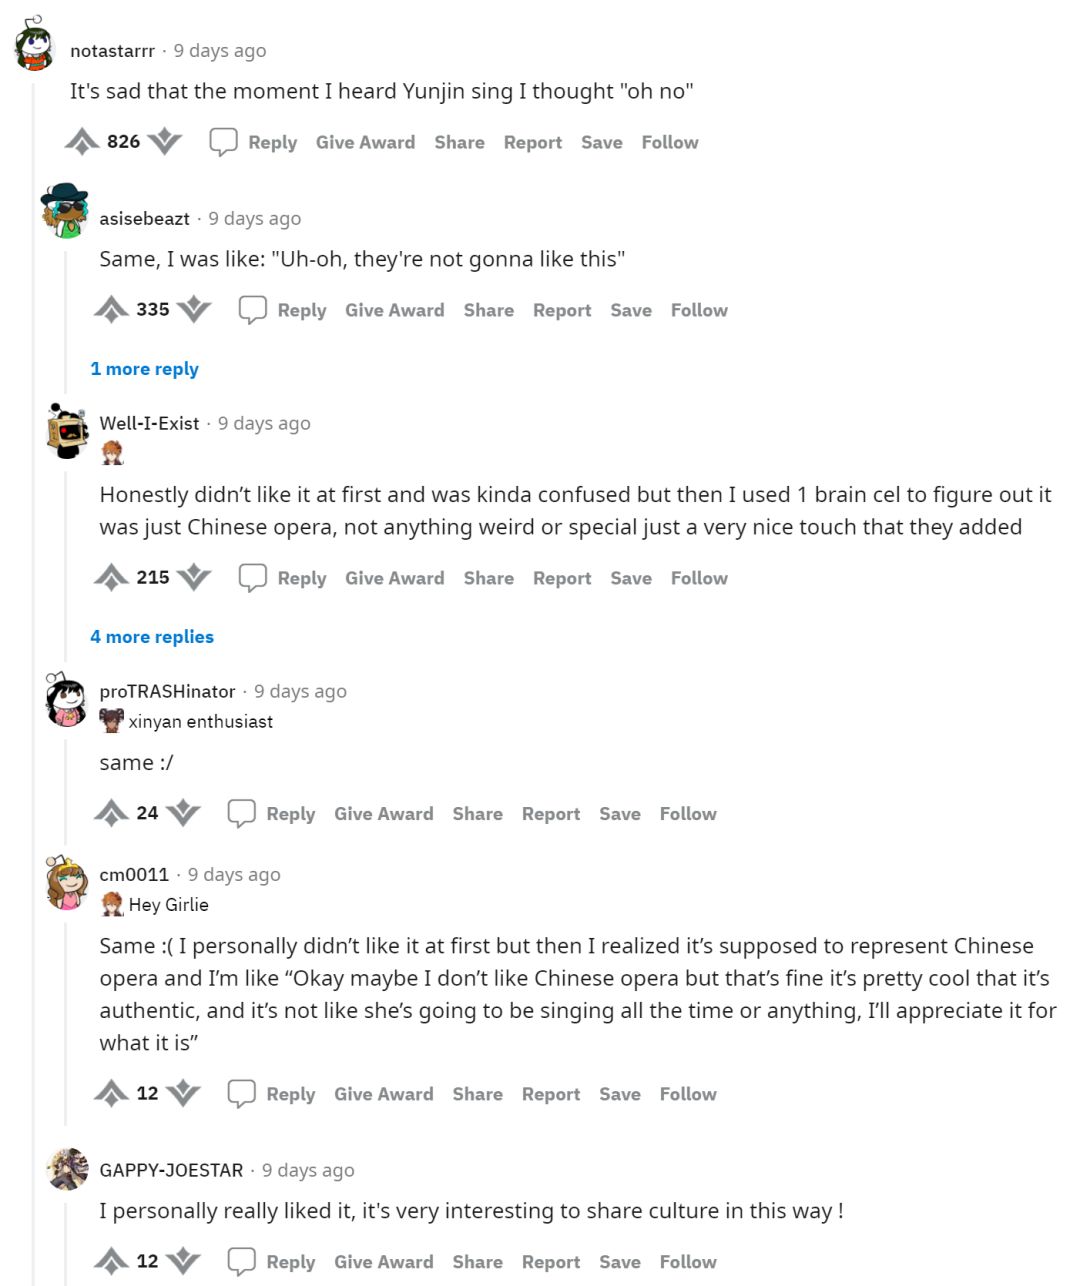
Task: Upvote proTRASHinator's "same :/" comment
Action: [111, 814]
